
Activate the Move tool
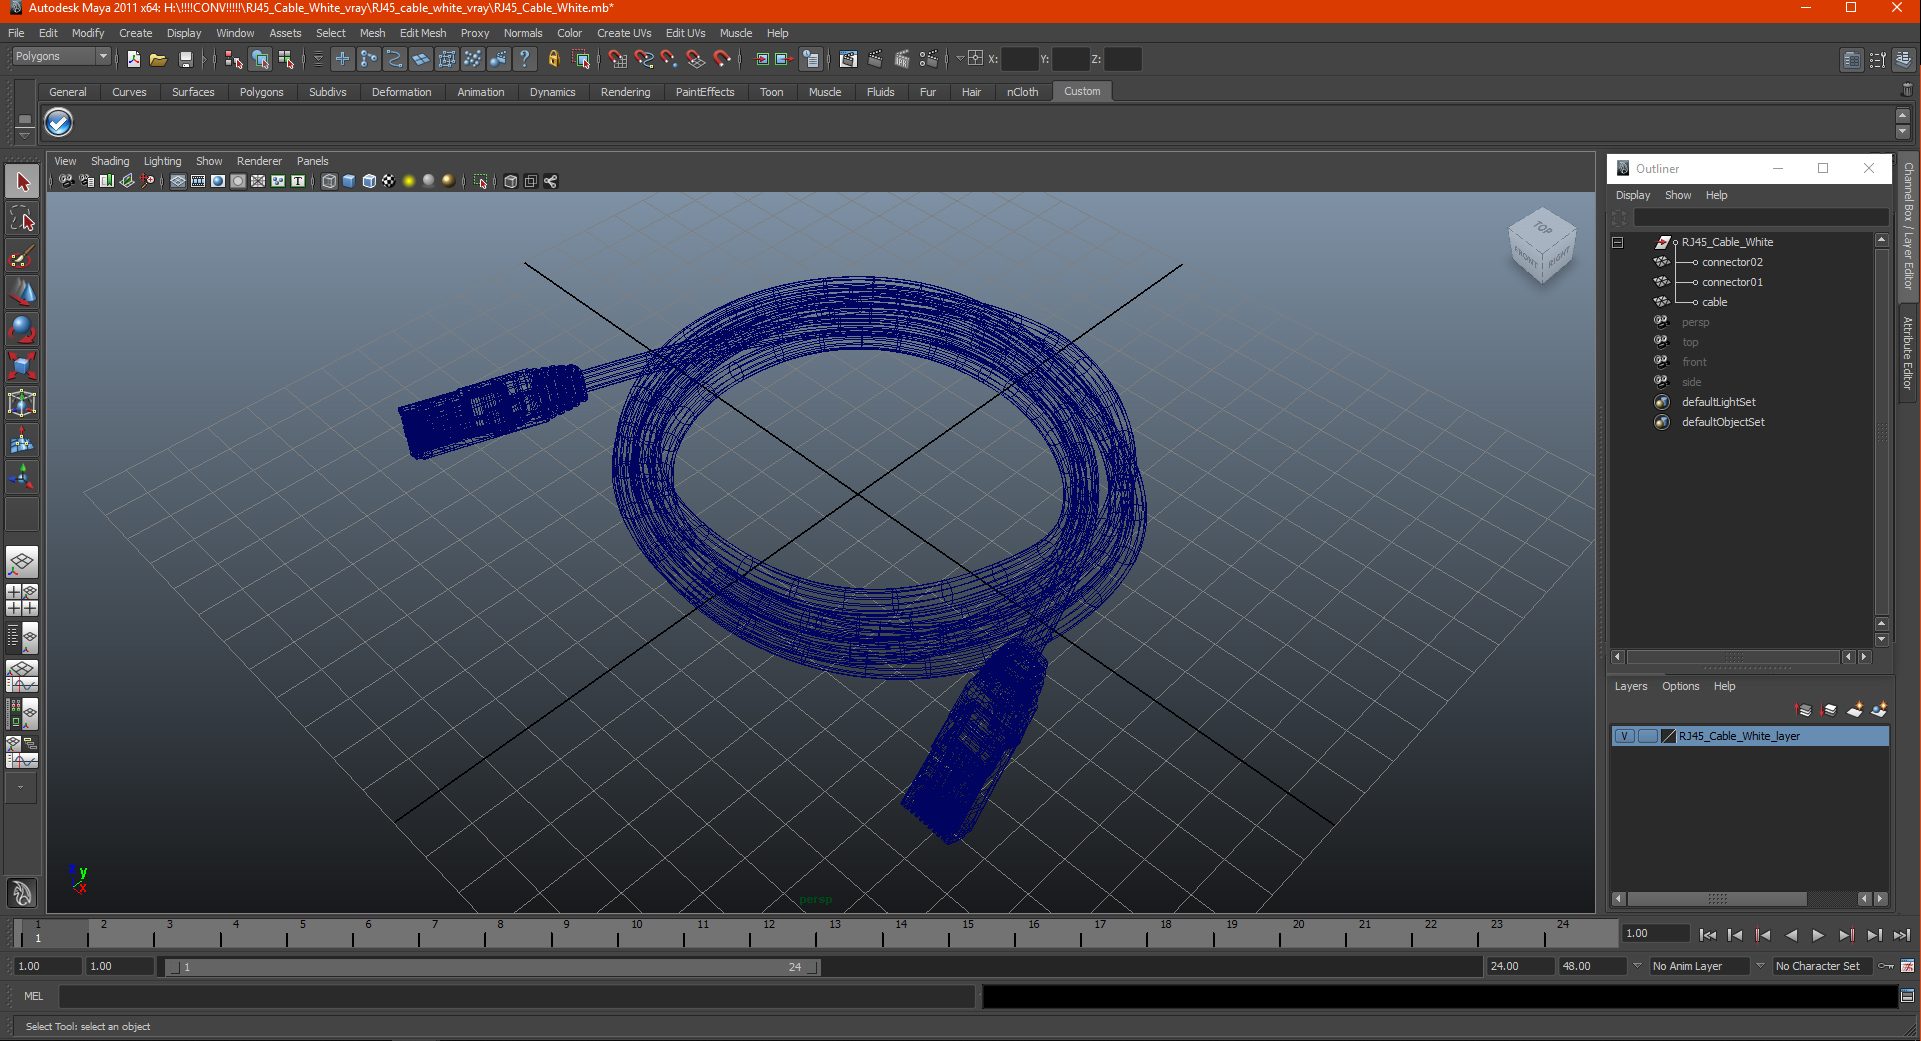coord(22,292)
